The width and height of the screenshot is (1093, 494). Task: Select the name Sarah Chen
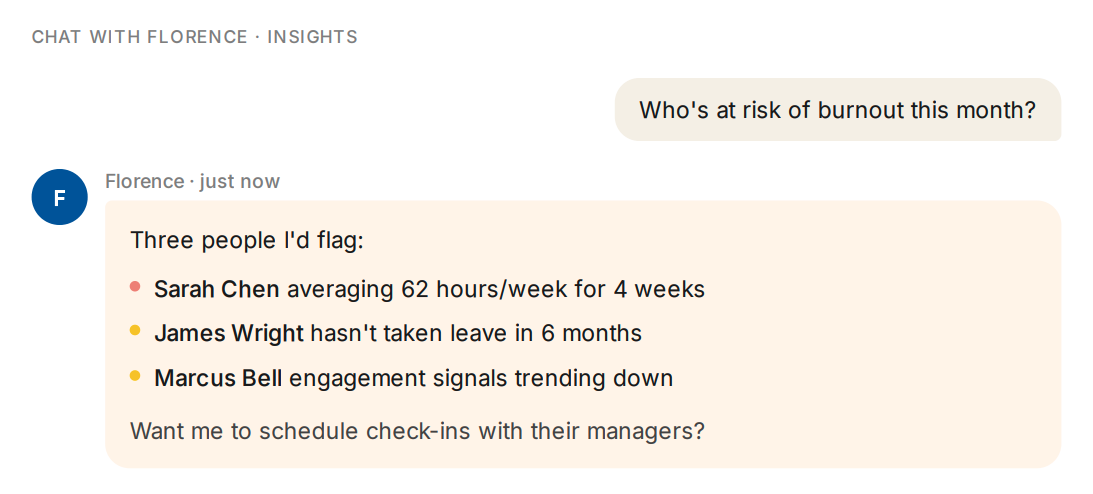click(x=217, y=289)
